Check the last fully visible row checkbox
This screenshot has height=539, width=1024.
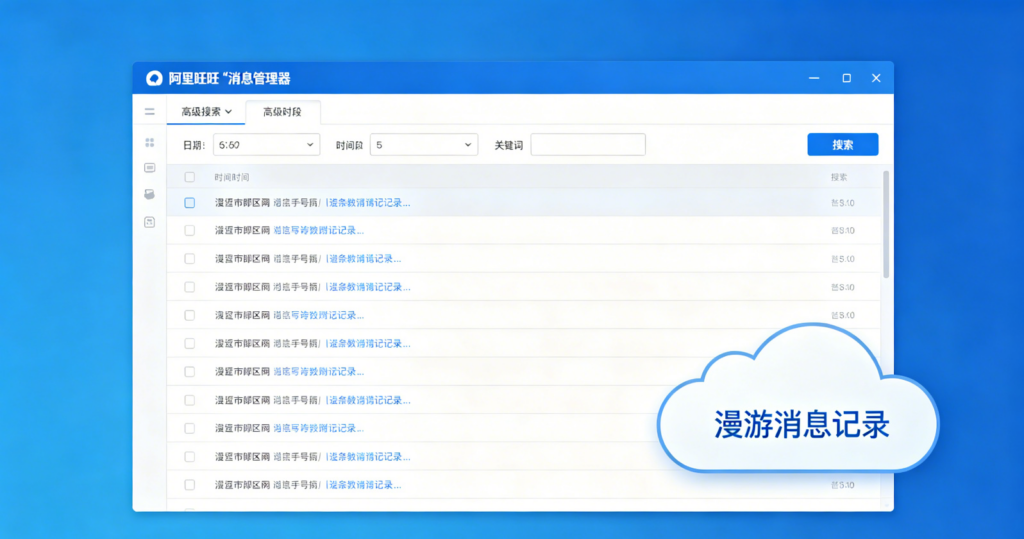pyautogui.click(x=189, y=485)
